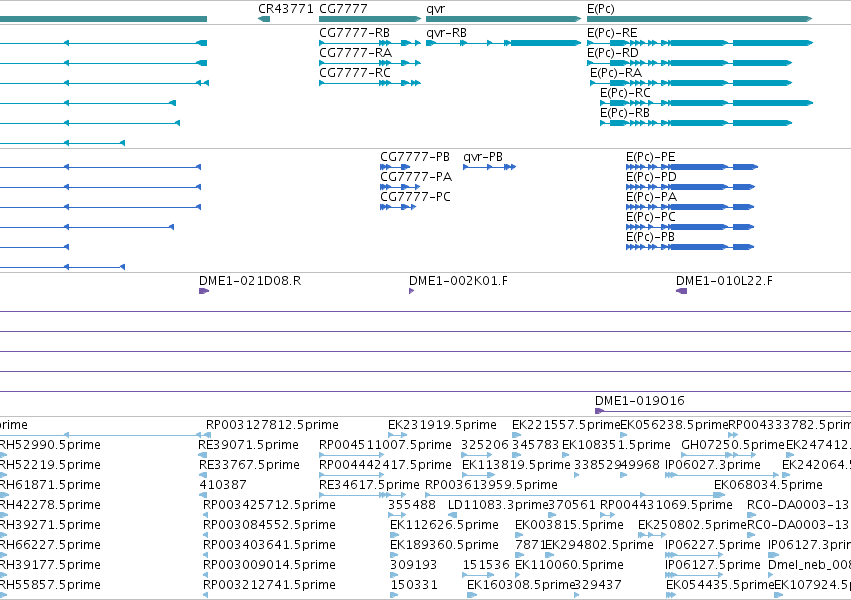Select EST RE39071.5prime

coord(249,445)
